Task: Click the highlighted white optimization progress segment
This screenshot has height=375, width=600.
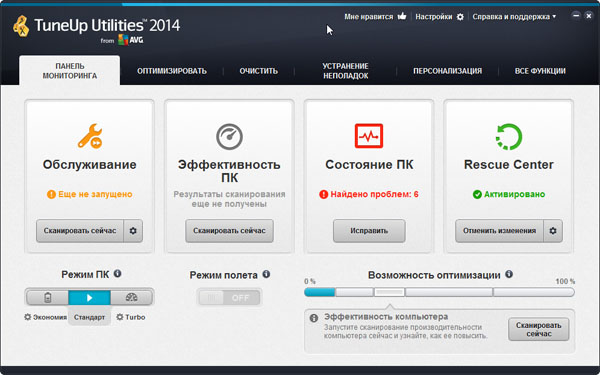Action: point(389,292)
